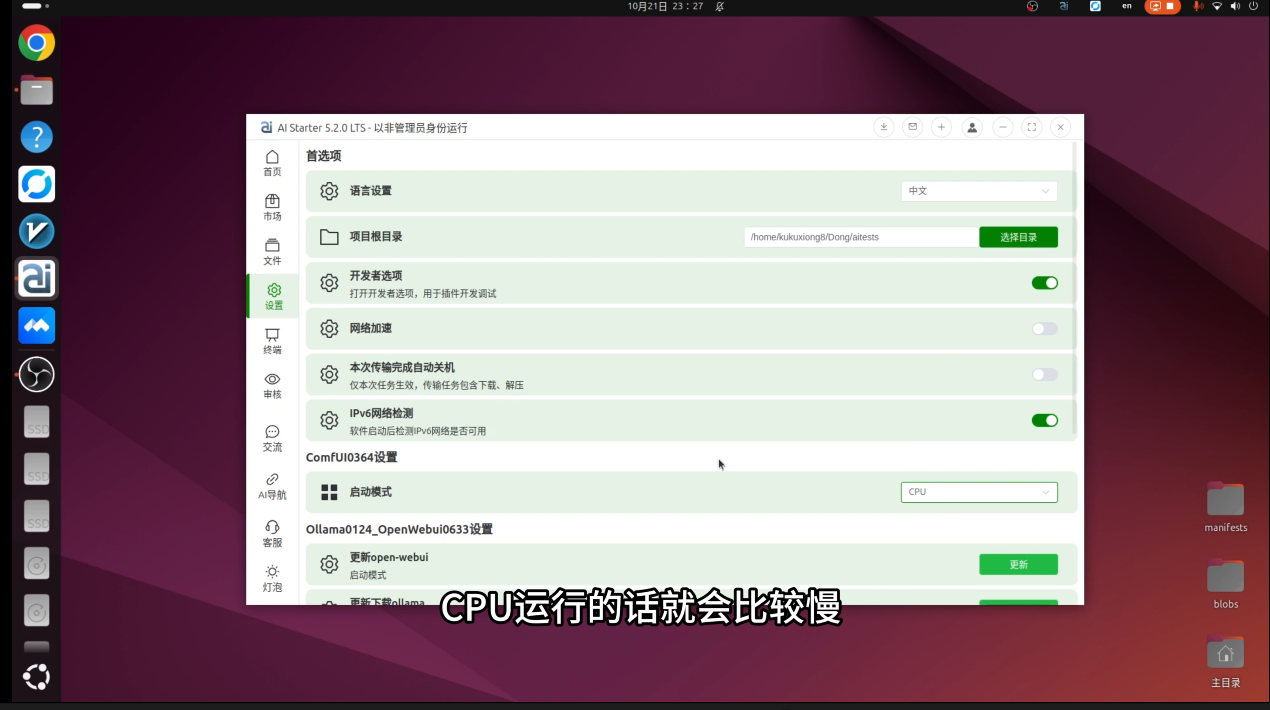Disable the IPv6网络检测 toggle
The height and width of the screenshot is (710, 1270).
(1045, 421)
